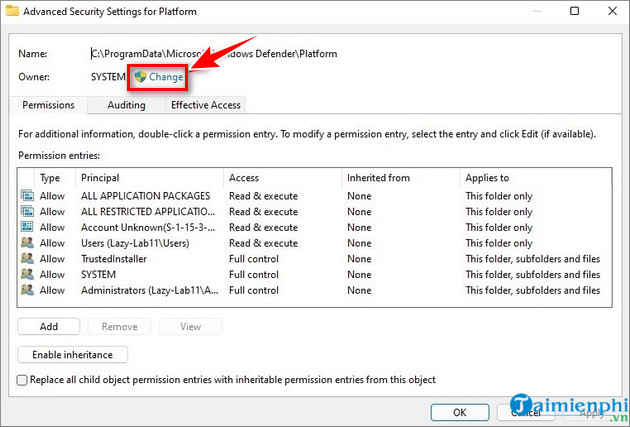Viewport: 630px width, 427px height.
Task: Select the ALL RESTRICTED APPLICATIO... principal
Action: (x=148, y=212)
